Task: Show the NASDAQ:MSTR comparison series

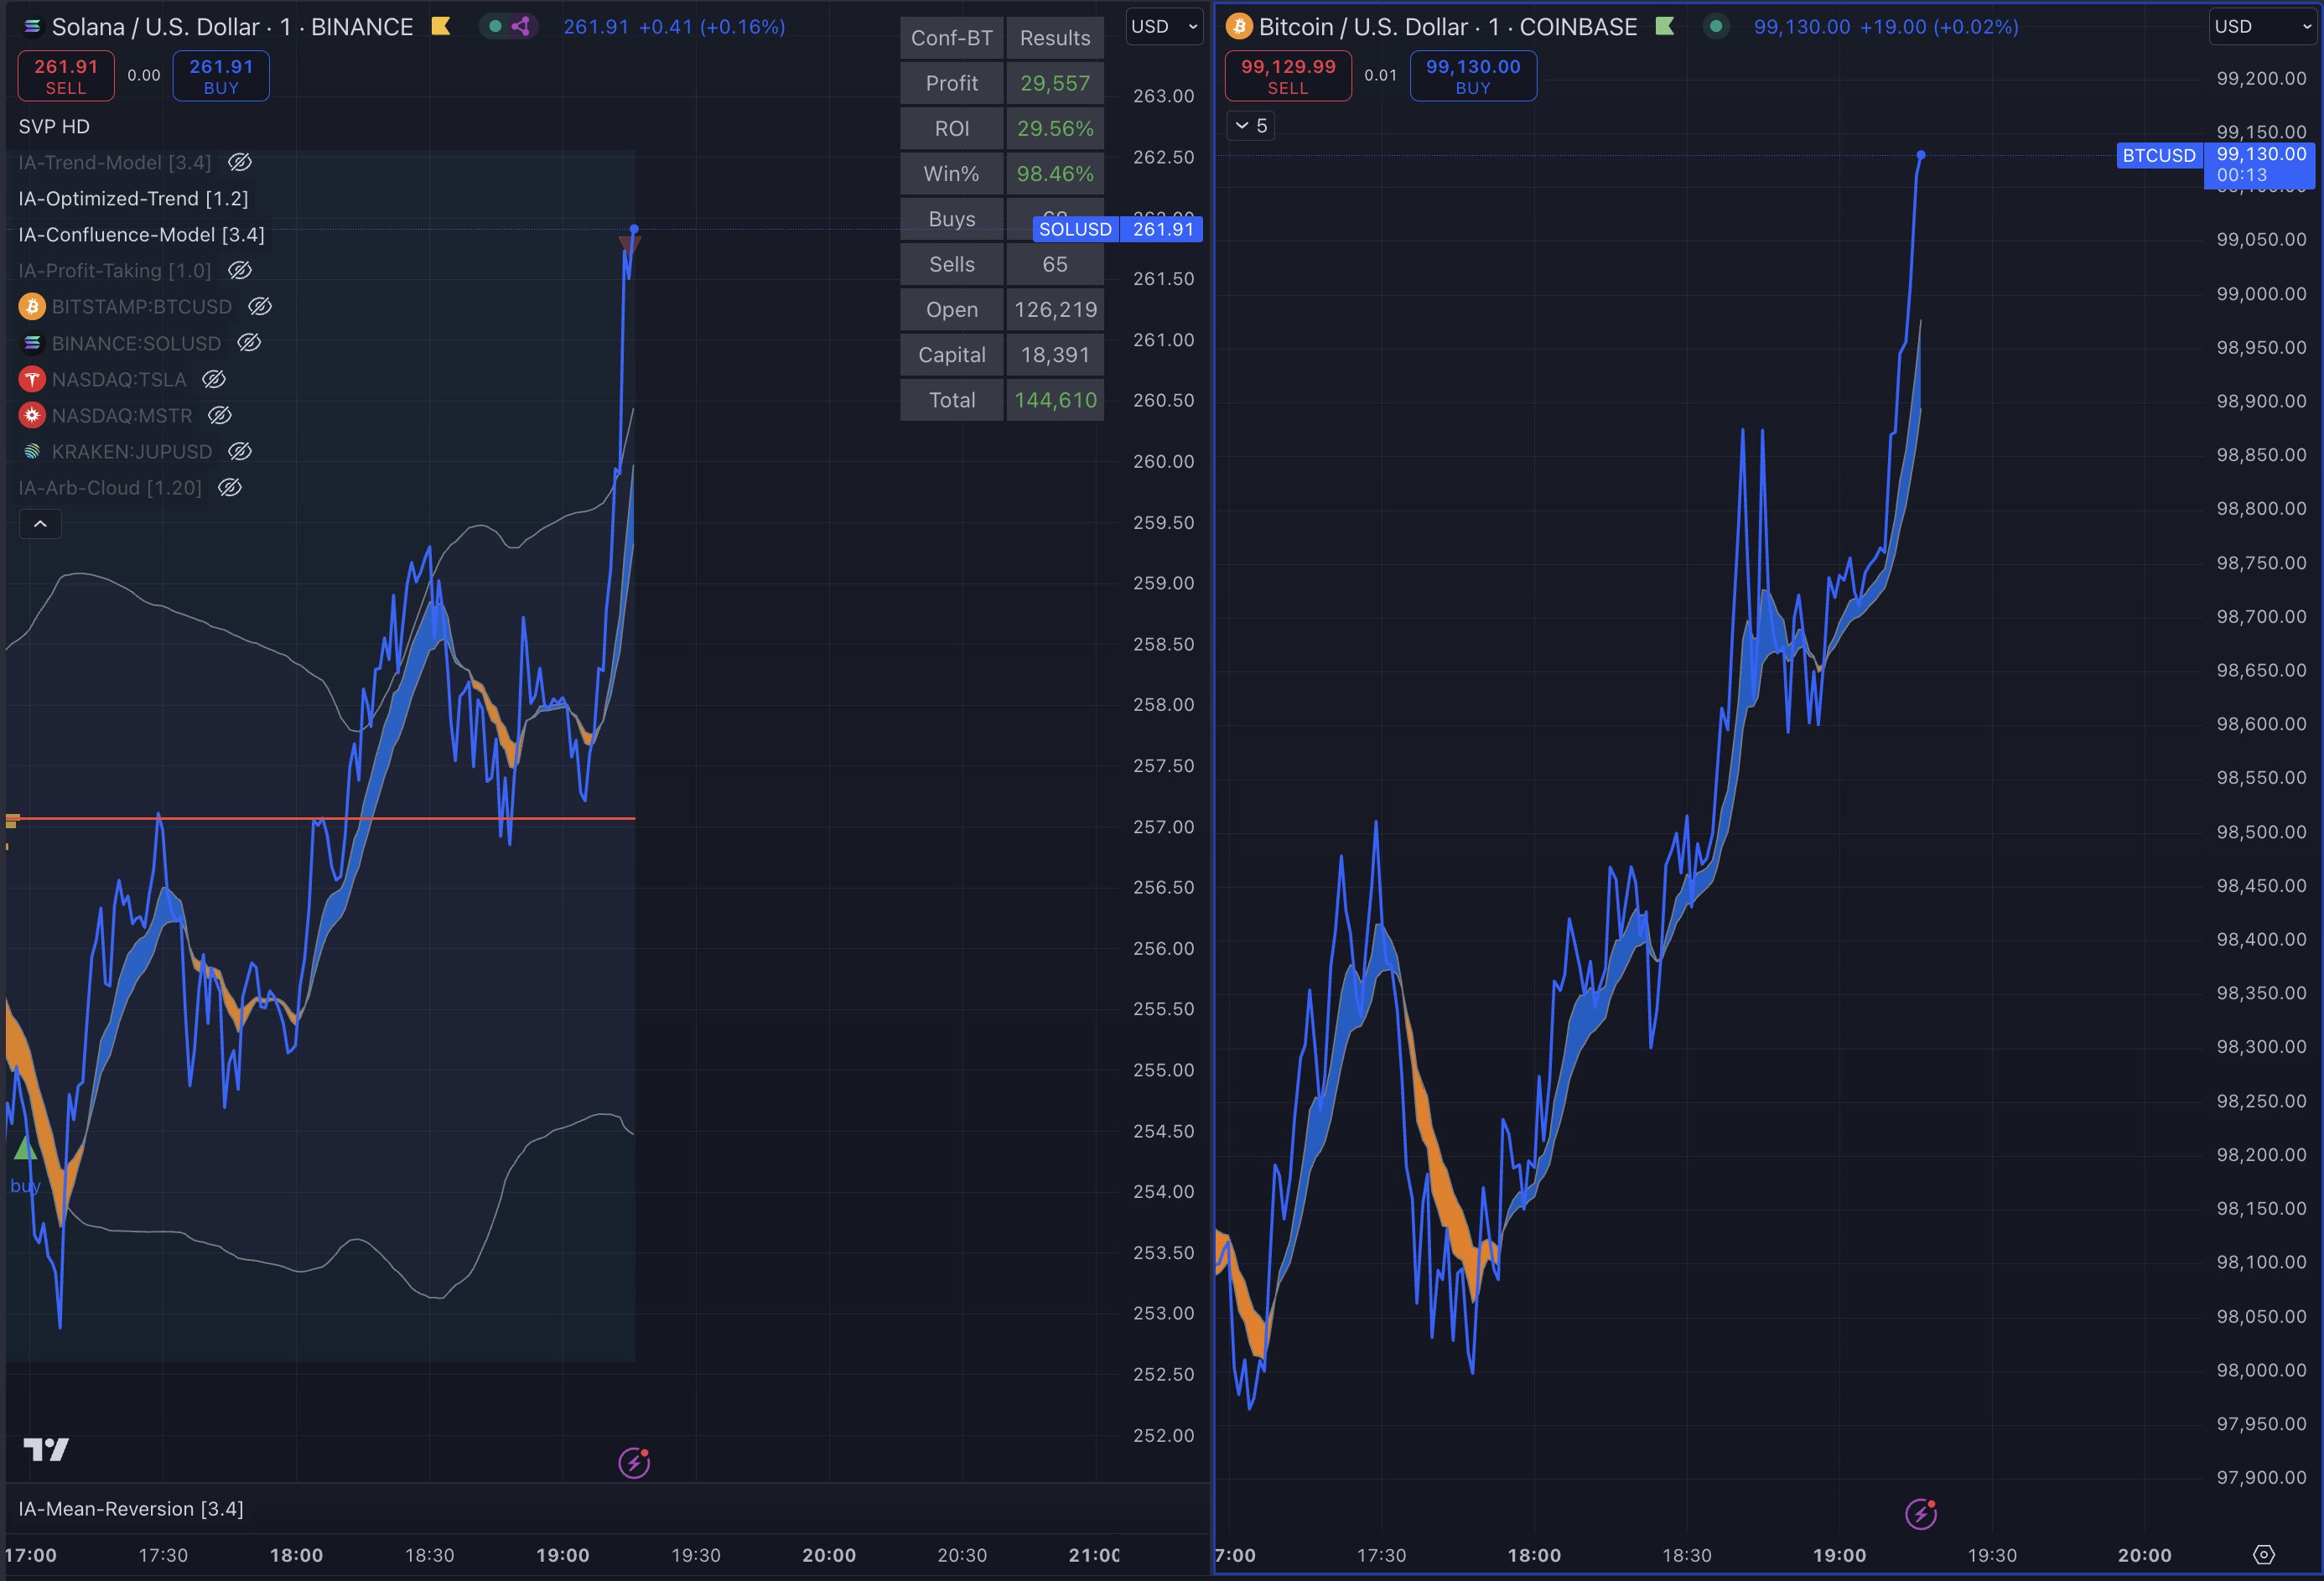Action: [x=220, y=415]
